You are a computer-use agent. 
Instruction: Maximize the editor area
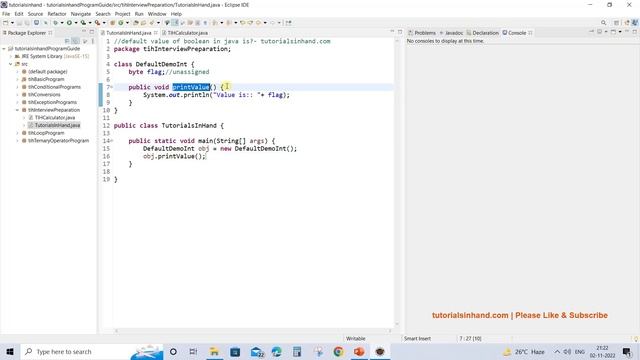[x=400, y=32]
